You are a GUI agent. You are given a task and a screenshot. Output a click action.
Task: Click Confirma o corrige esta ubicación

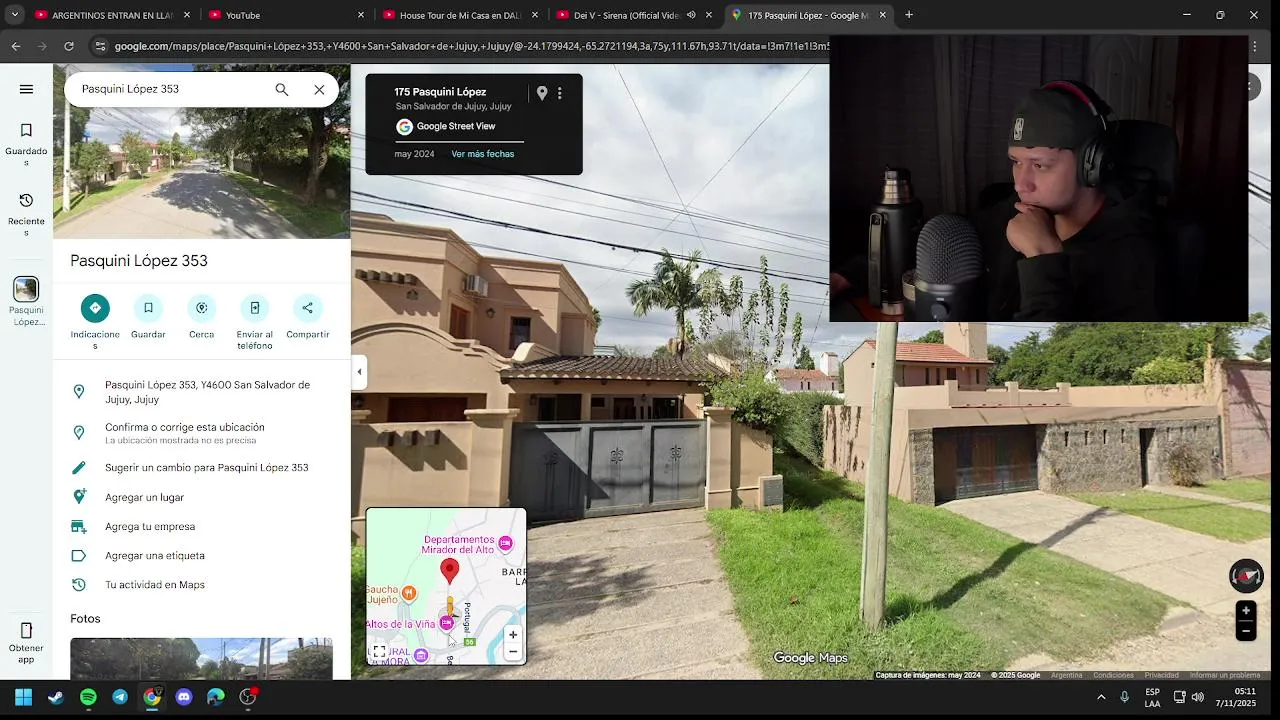coord(202,433)
